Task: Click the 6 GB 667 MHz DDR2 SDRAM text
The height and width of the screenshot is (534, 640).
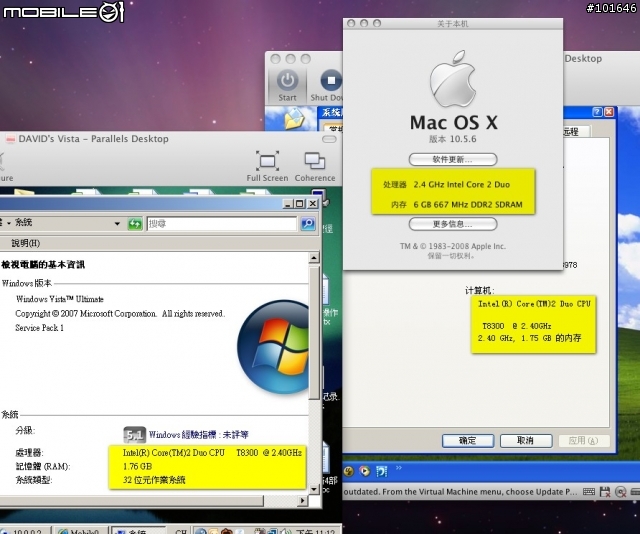Action: coord(468,205)
